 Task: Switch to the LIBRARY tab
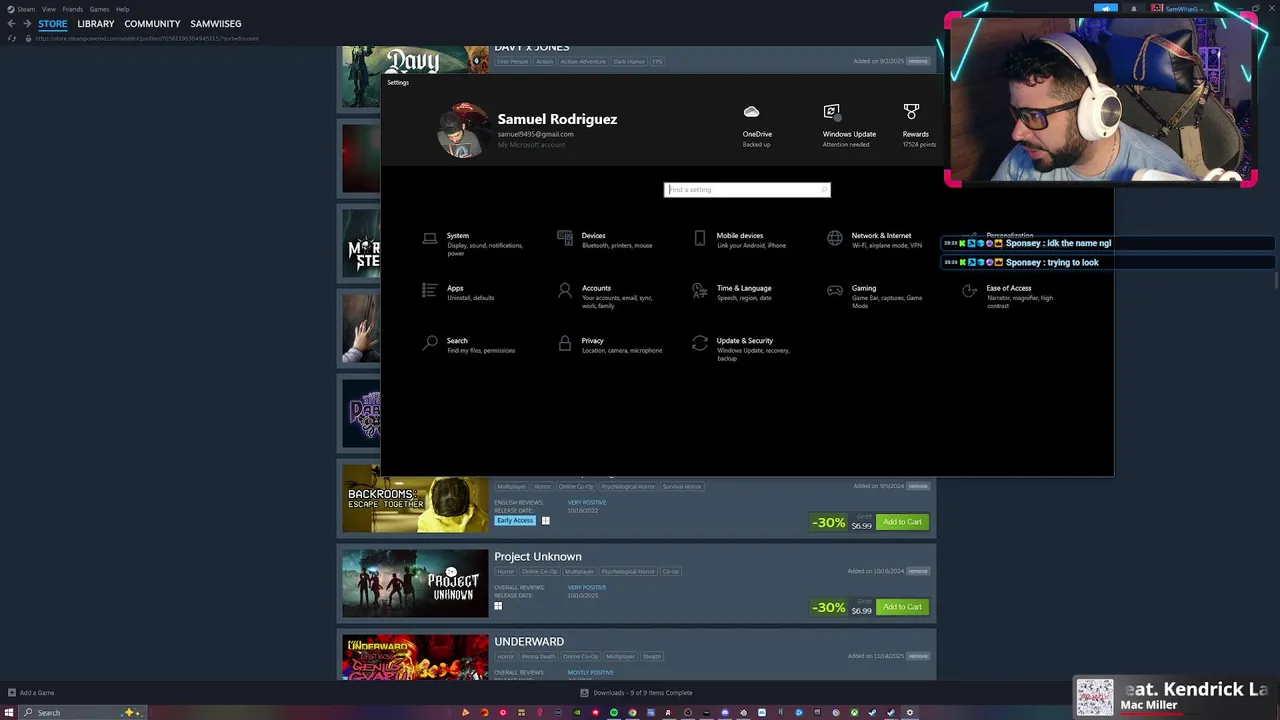[96, 24]
